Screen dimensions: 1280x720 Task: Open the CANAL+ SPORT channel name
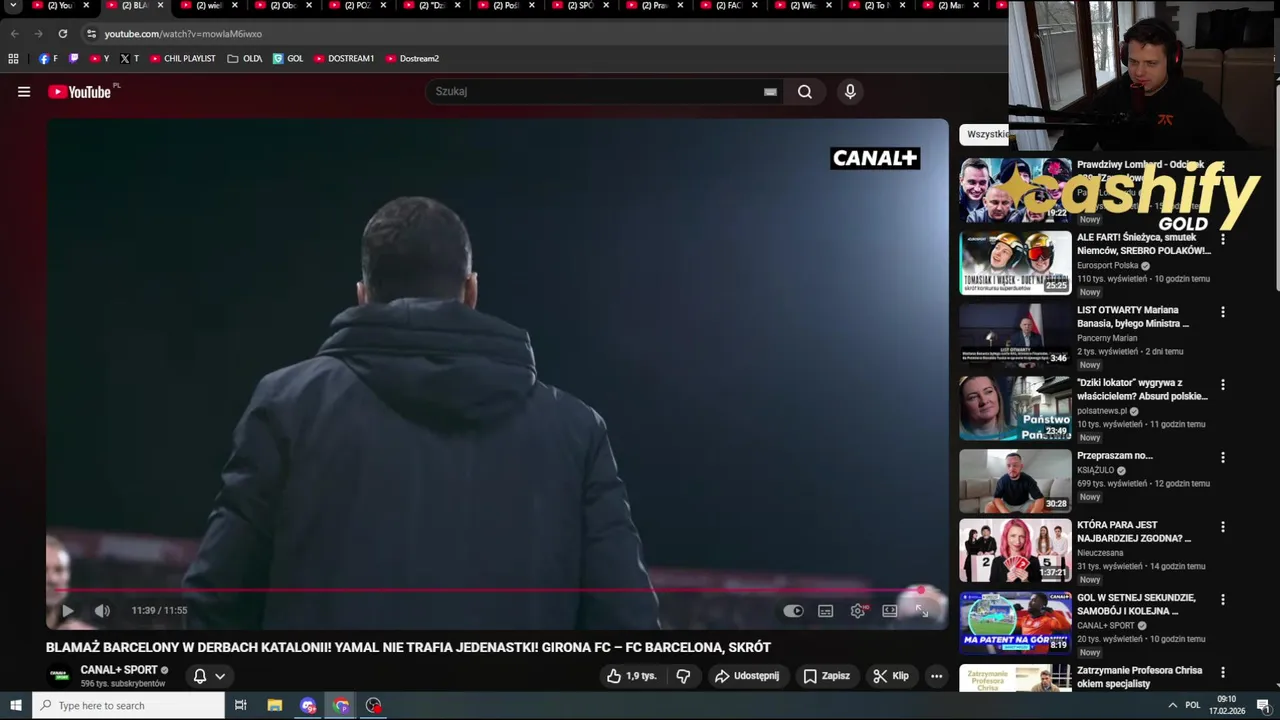tap(119, 670)
